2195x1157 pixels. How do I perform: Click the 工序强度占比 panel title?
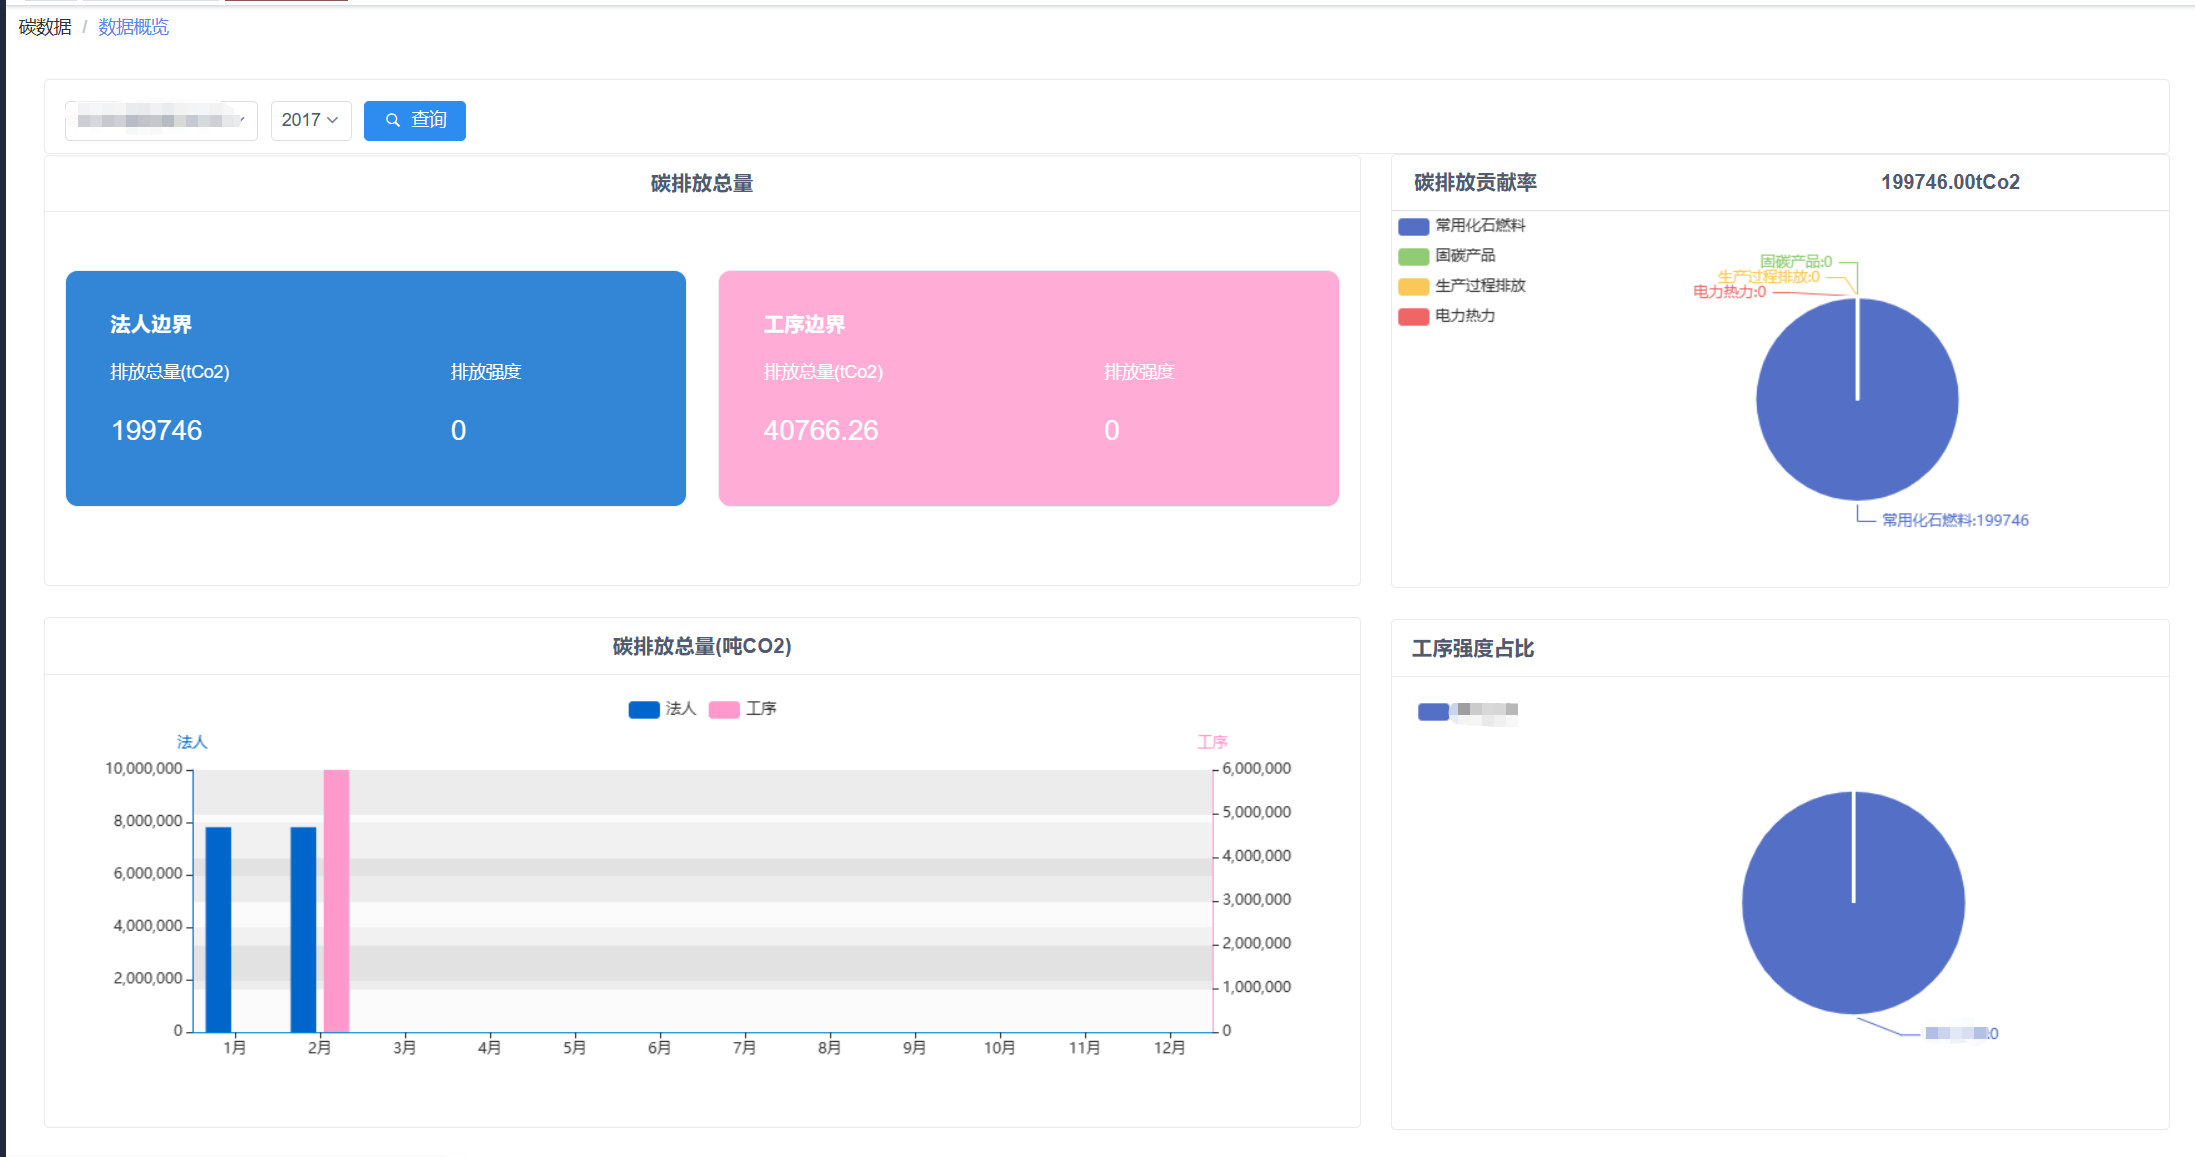(x=1473, y=649)
